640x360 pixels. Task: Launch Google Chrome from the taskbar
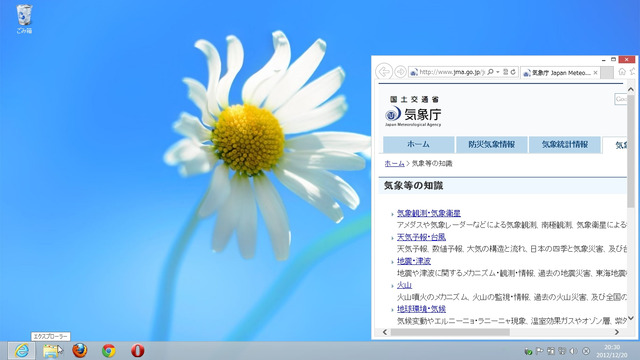[x=109, y=350]
